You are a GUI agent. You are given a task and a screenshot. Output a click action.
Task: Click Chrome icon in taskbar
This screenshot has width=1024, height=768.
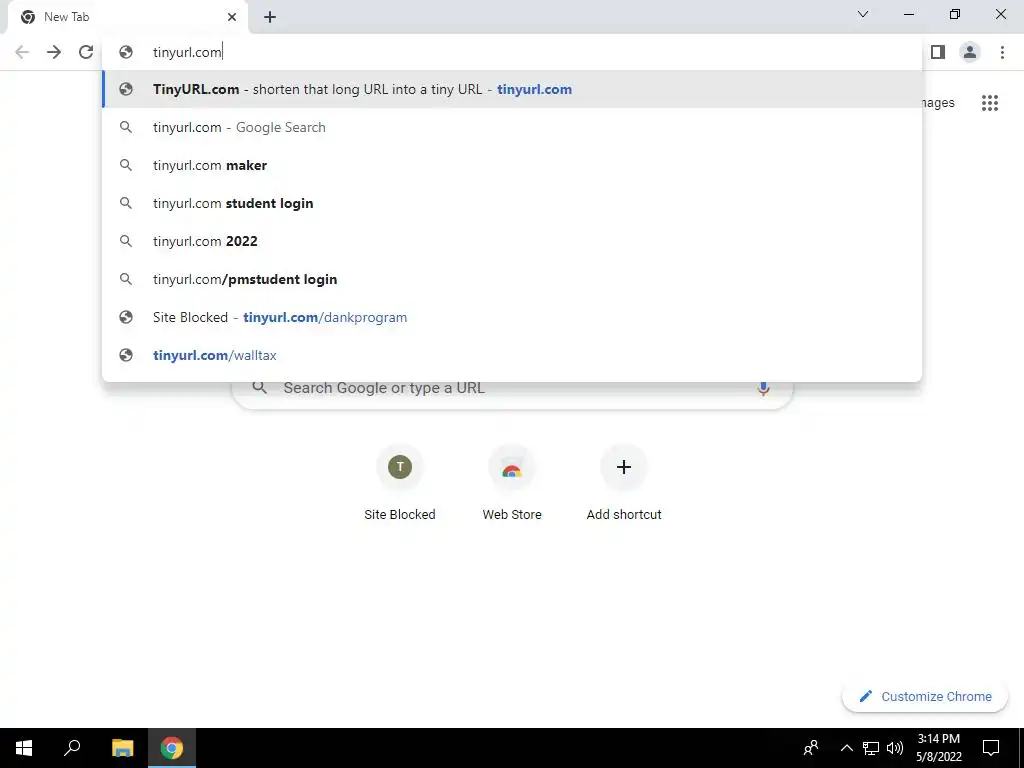click(x=172, y=748)
